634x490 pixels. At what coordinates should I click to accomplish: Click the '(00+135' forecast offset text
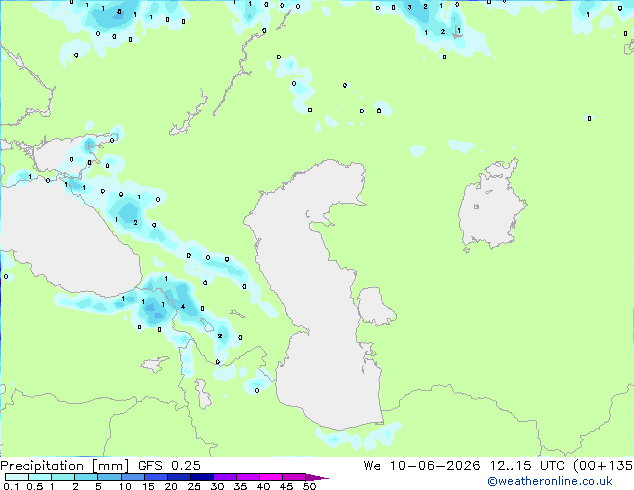pyautogui.click(x=603, y=465)
